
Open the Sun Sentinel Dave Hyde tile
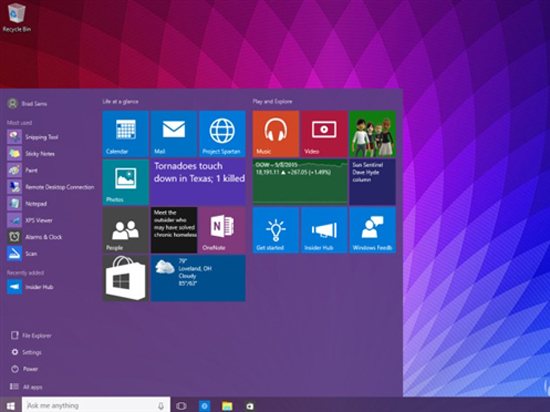373,182
